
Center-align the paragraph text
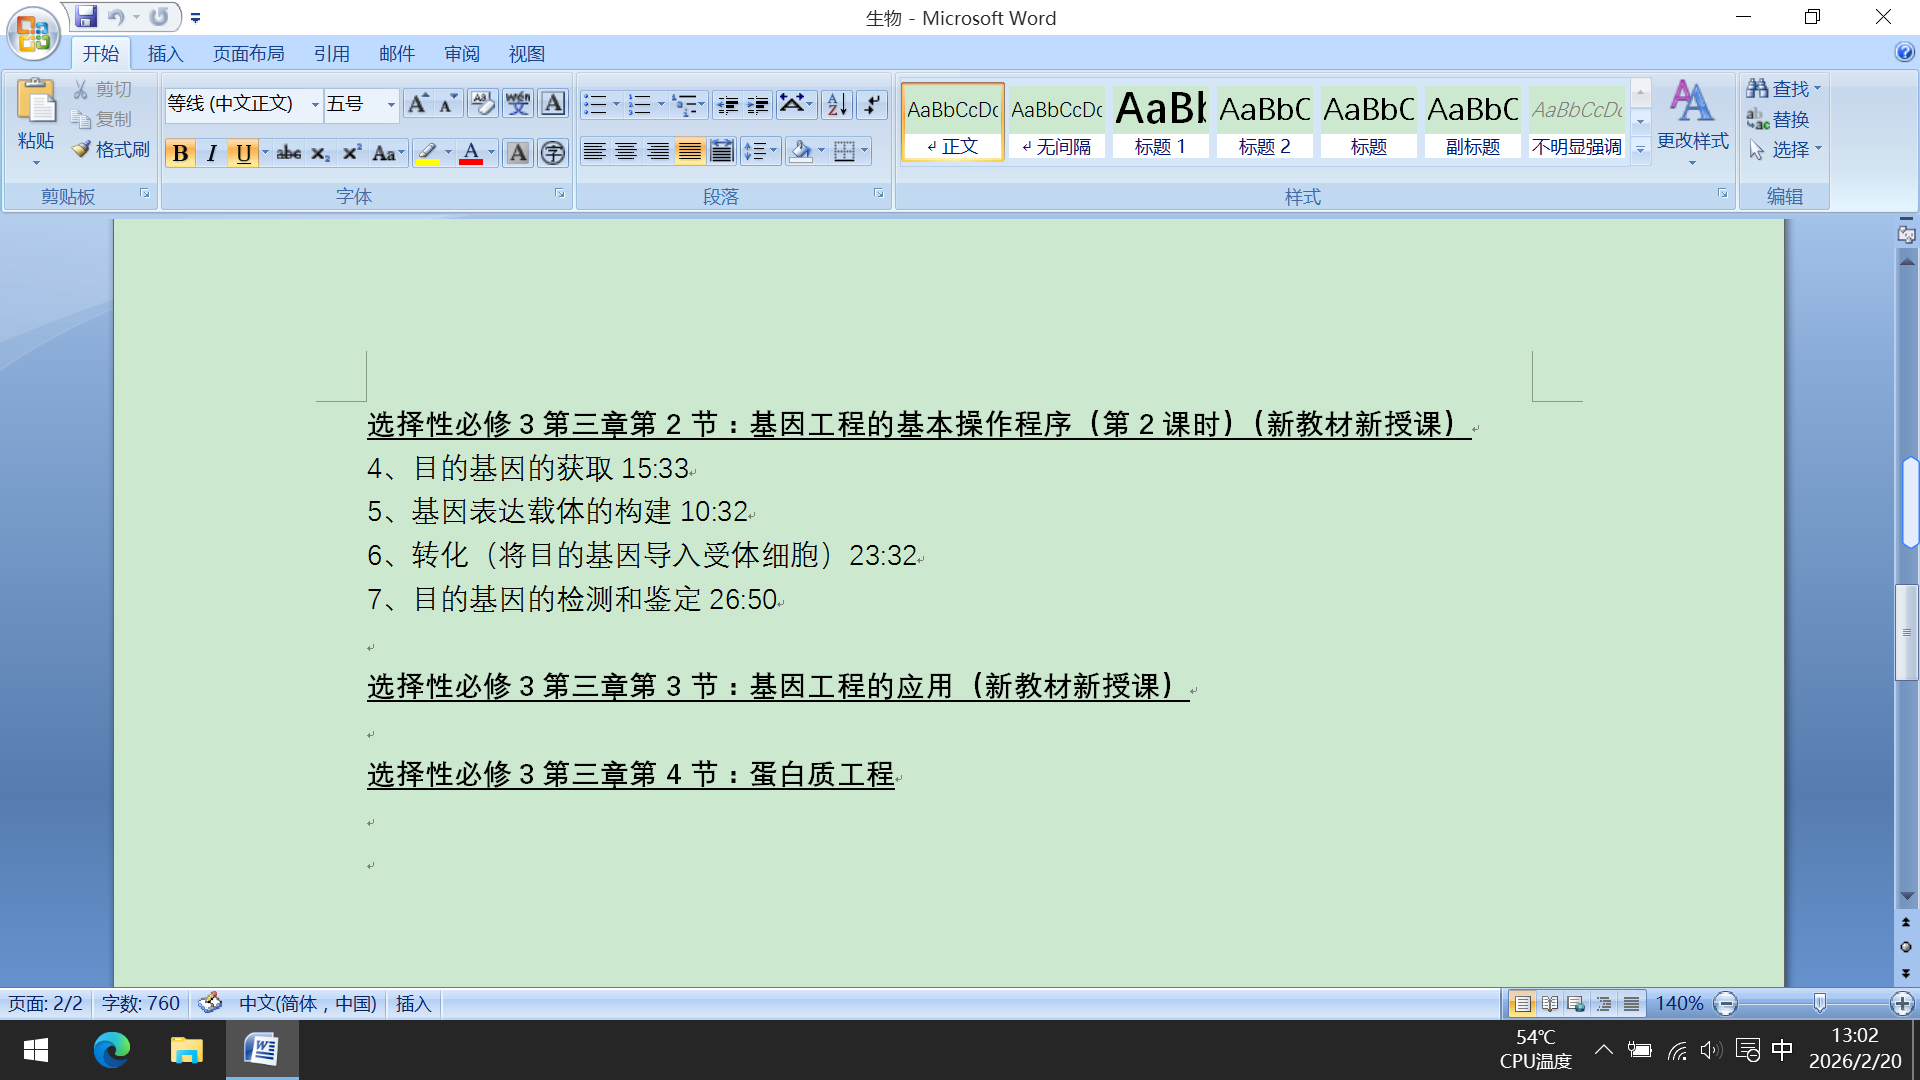click(626, 152)
